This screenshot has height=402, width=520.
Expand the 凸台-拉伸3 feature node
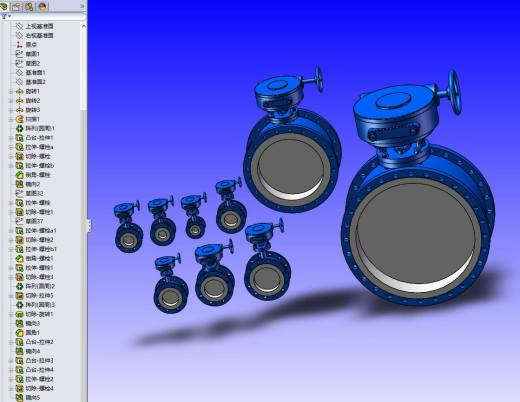(11, 361)
